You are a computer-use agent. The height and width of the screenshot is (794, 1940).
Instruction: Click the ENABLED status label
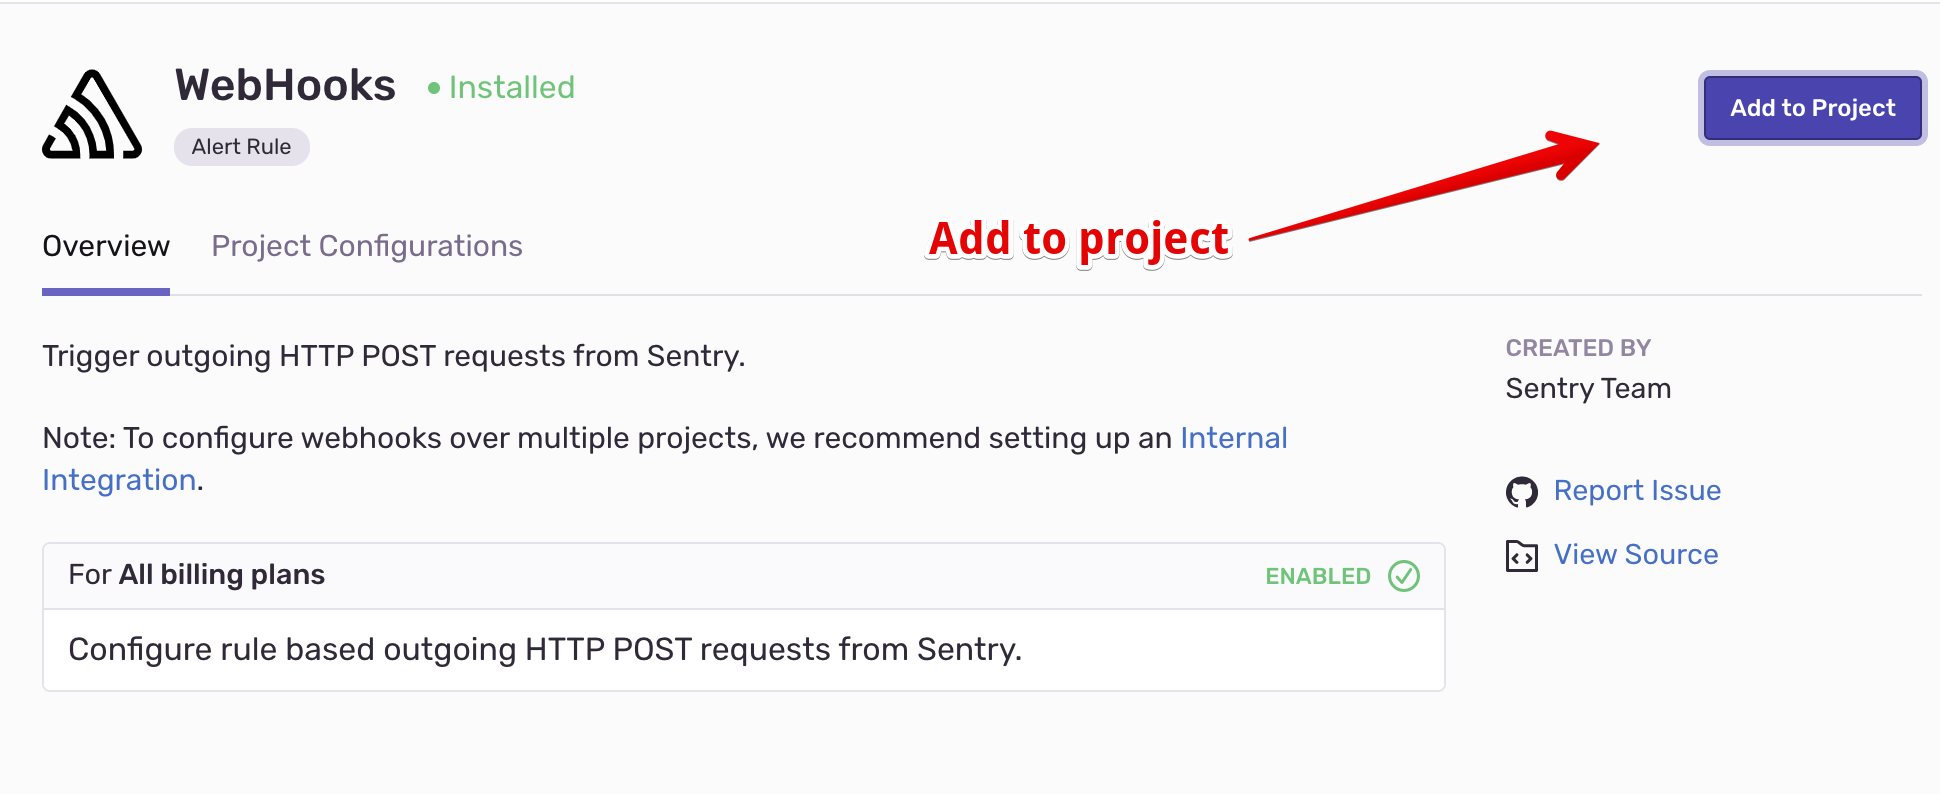point(1318,577)
